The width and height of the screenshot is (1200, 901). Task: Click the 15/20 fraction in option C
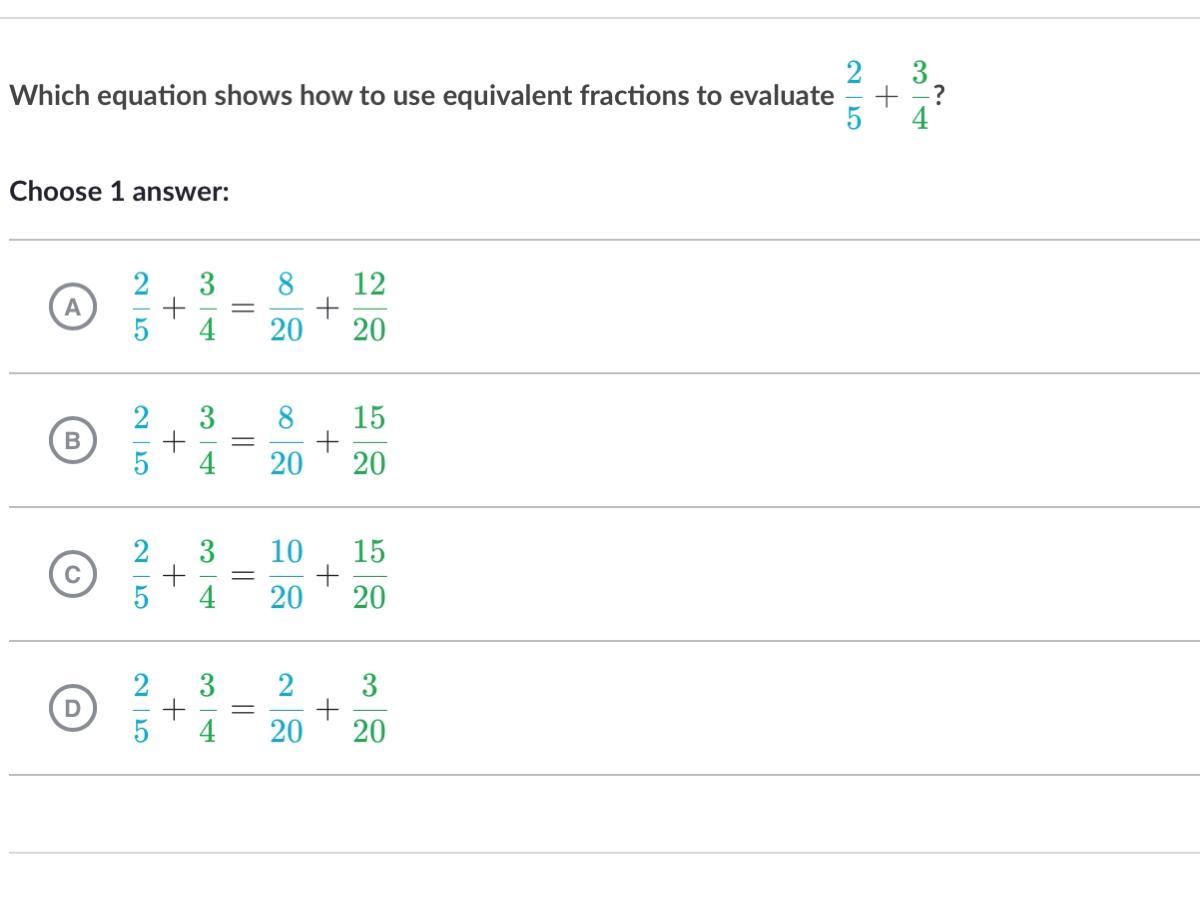[369, 575]
